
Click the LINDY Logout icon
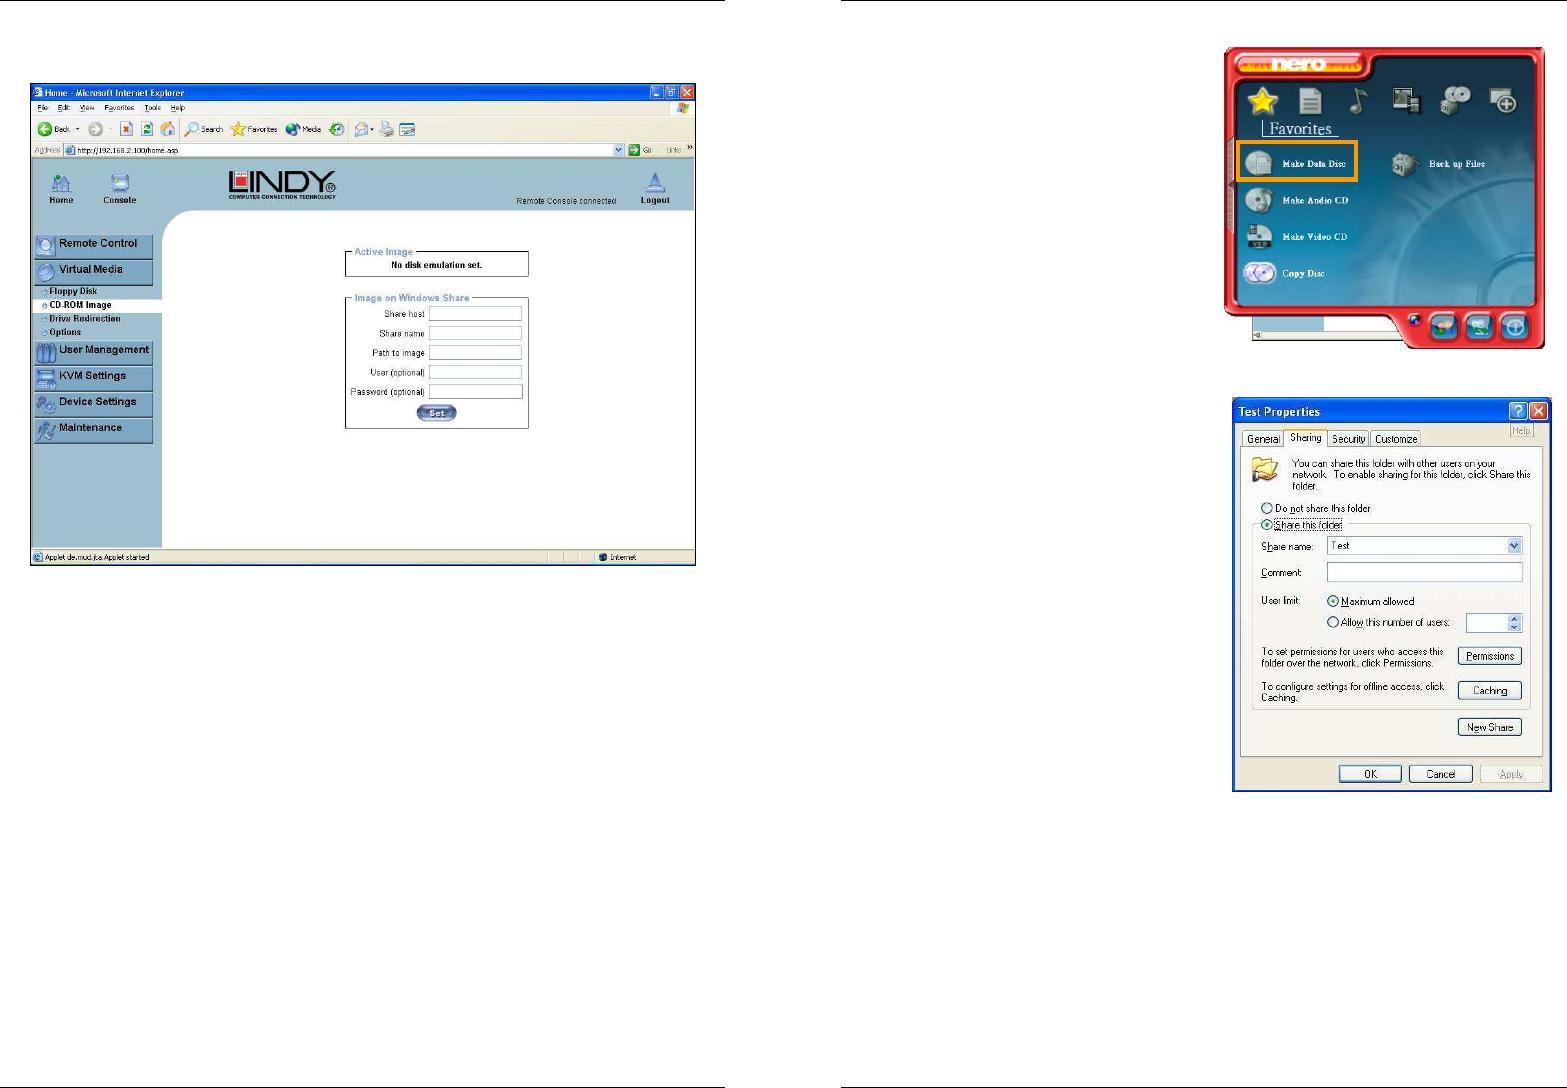click(x=655, y=188)
